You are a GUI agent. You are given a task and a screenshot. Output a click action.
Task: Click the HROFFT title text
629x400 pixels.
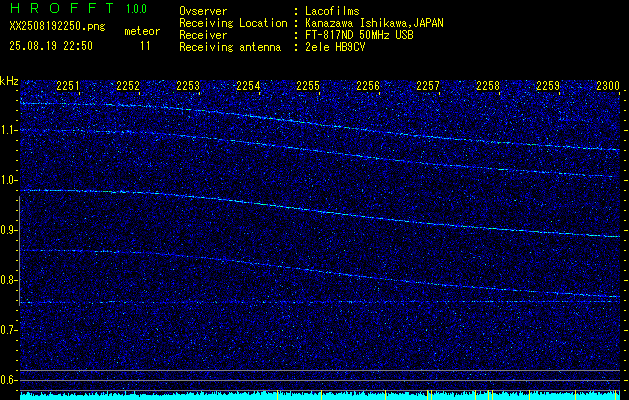(61, 8)
